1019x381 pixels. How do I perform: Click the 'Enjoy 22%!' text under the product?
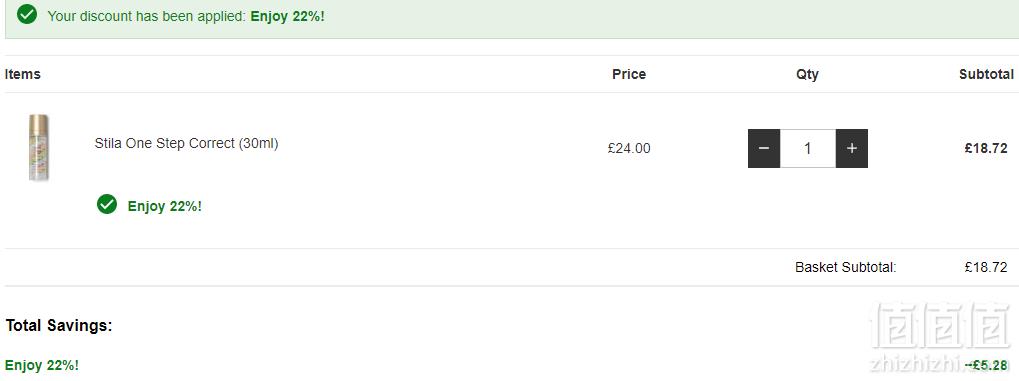165,207
